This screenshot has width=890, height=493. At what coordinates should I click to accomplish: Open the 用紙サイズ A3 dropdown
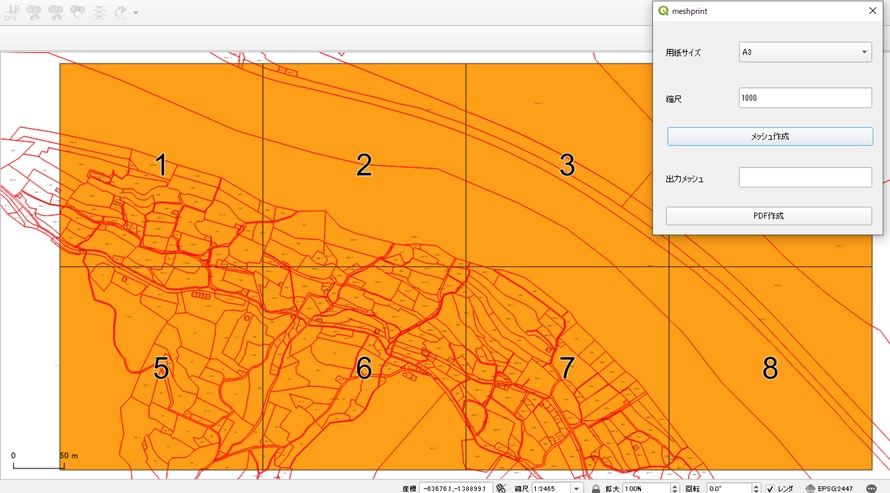tap(805, 52)
